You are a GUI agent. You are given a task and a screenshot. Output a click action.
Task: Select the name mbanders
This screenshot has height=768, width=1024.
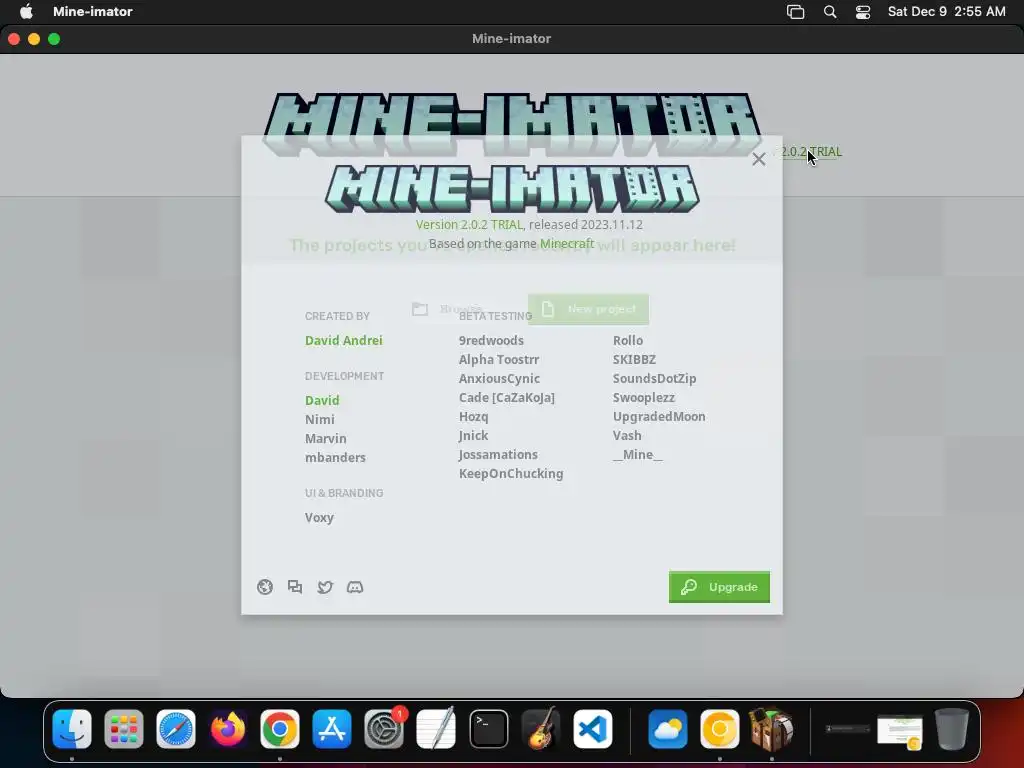click(x=335, y=457)
